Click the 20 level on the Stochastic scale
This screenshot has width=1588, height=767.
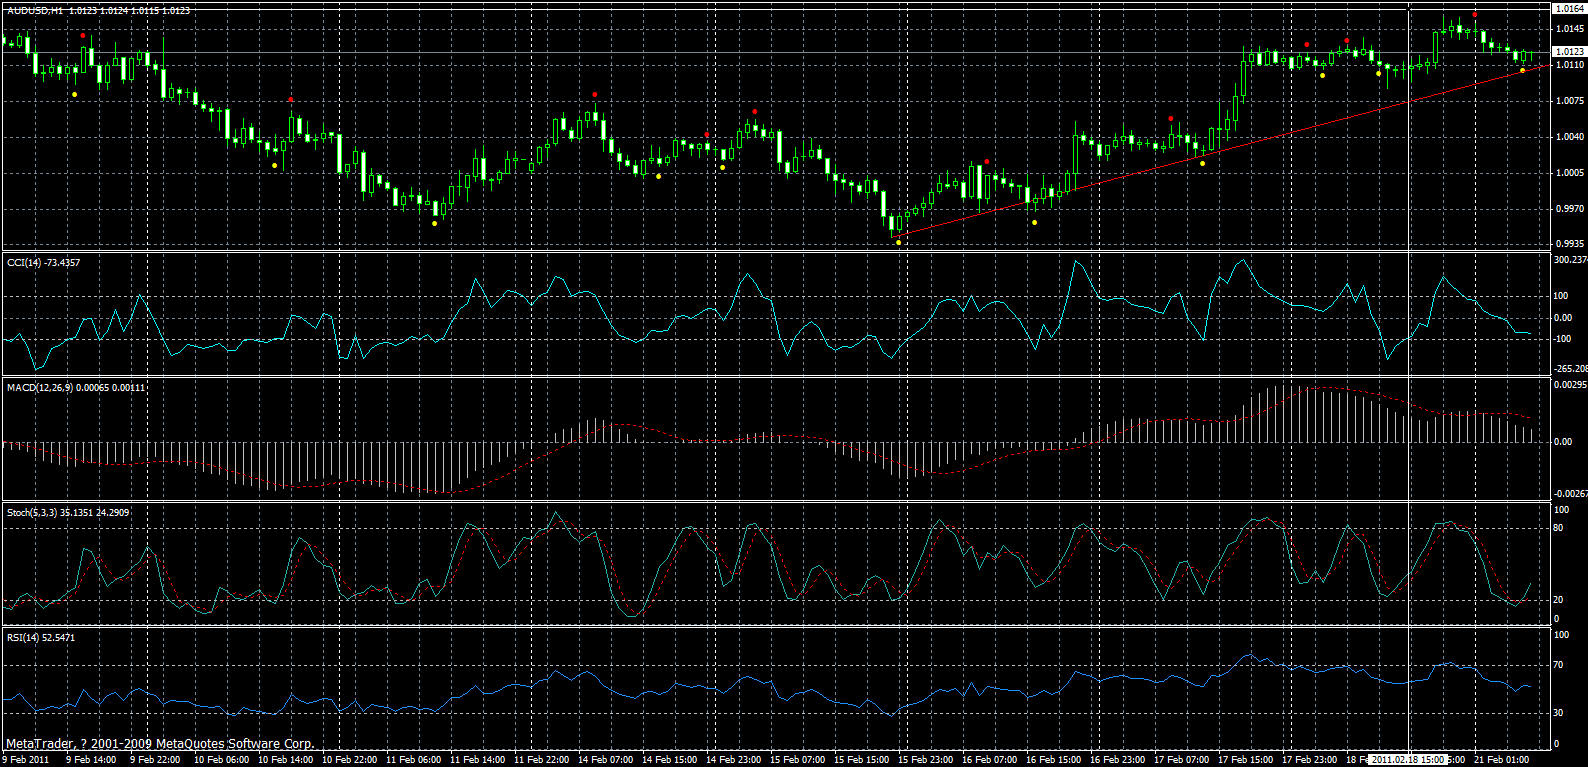pos(1558,600)
